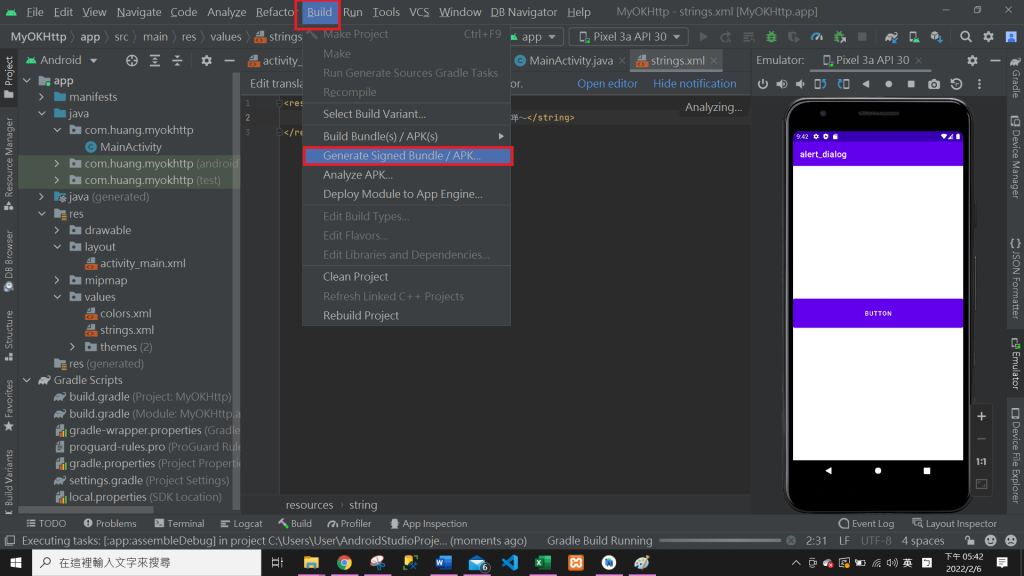The width and height of the screenshot is (1024, 576).
Task: Open the Pixel 3a API 30 device dropdown
Action: (630, 37)
